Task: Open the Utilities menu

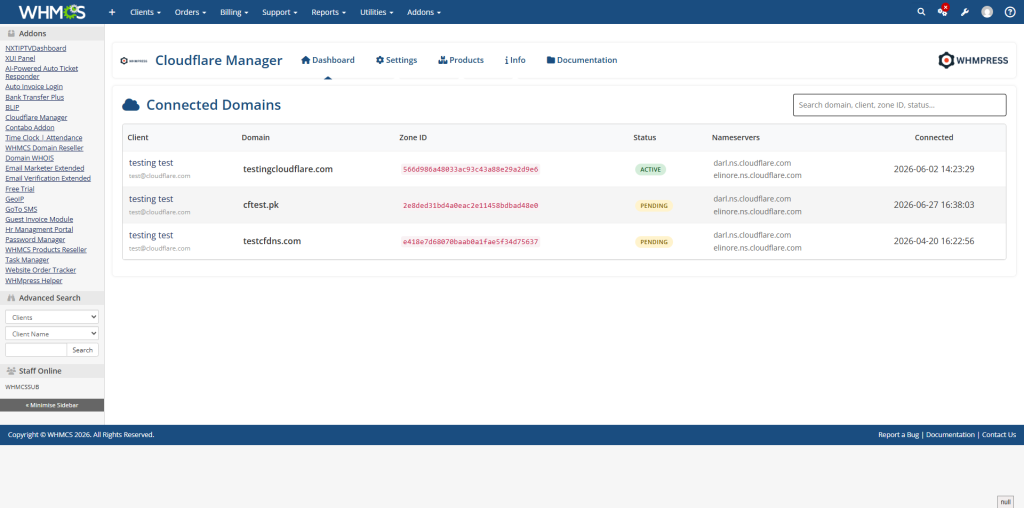Action: (377, 12)
